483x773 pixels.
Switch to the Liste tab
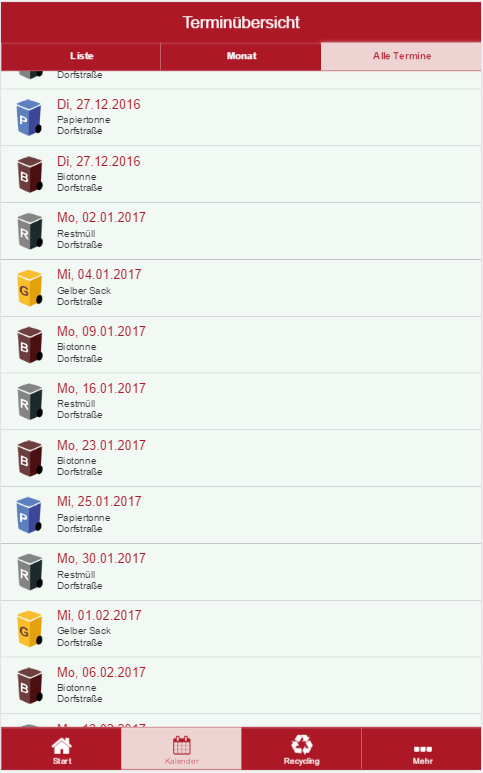(81, 56)
